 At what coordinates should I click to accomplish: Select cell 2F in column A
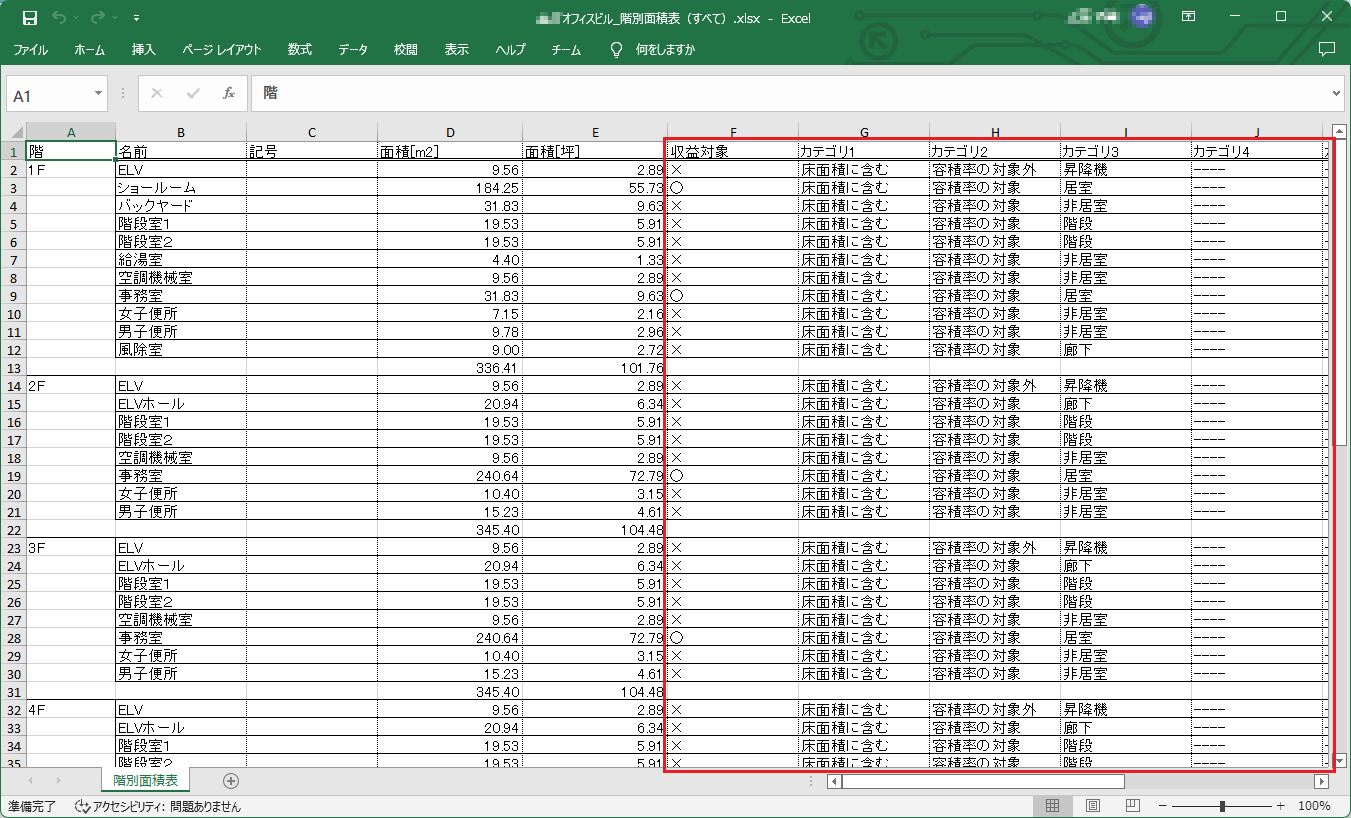(70, 385)
